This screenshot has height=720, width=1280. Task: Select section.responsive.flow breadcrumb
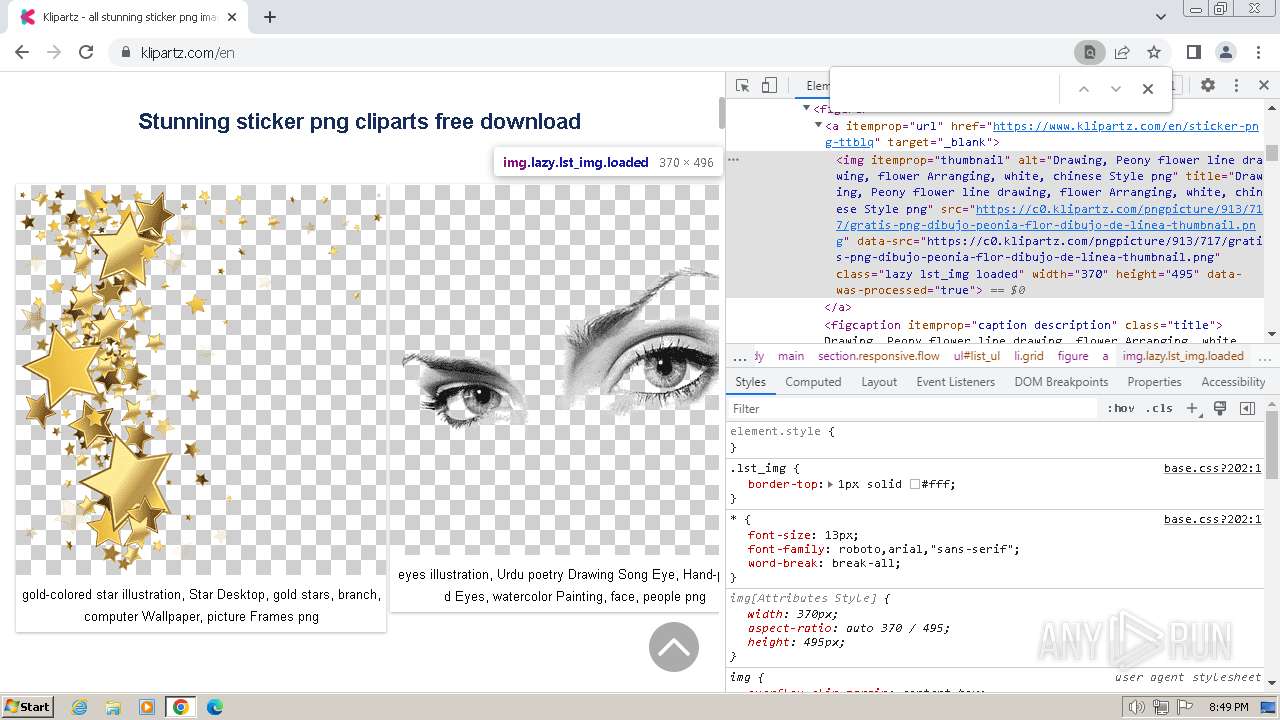coord(879,356)
